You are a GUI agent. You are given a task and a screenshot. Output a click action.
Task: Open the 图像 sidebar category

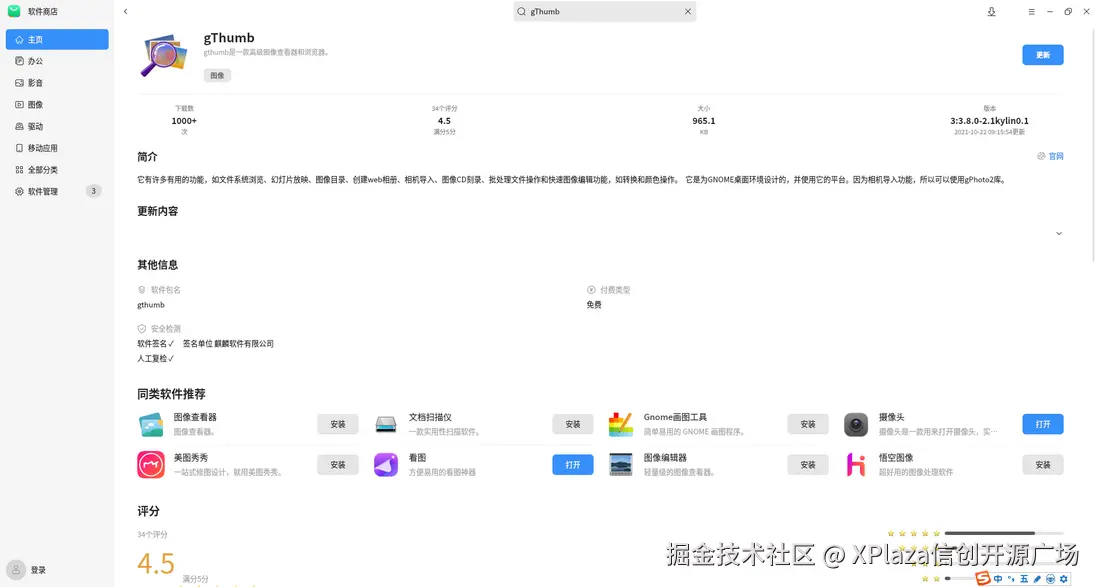[x=57, y=104]
